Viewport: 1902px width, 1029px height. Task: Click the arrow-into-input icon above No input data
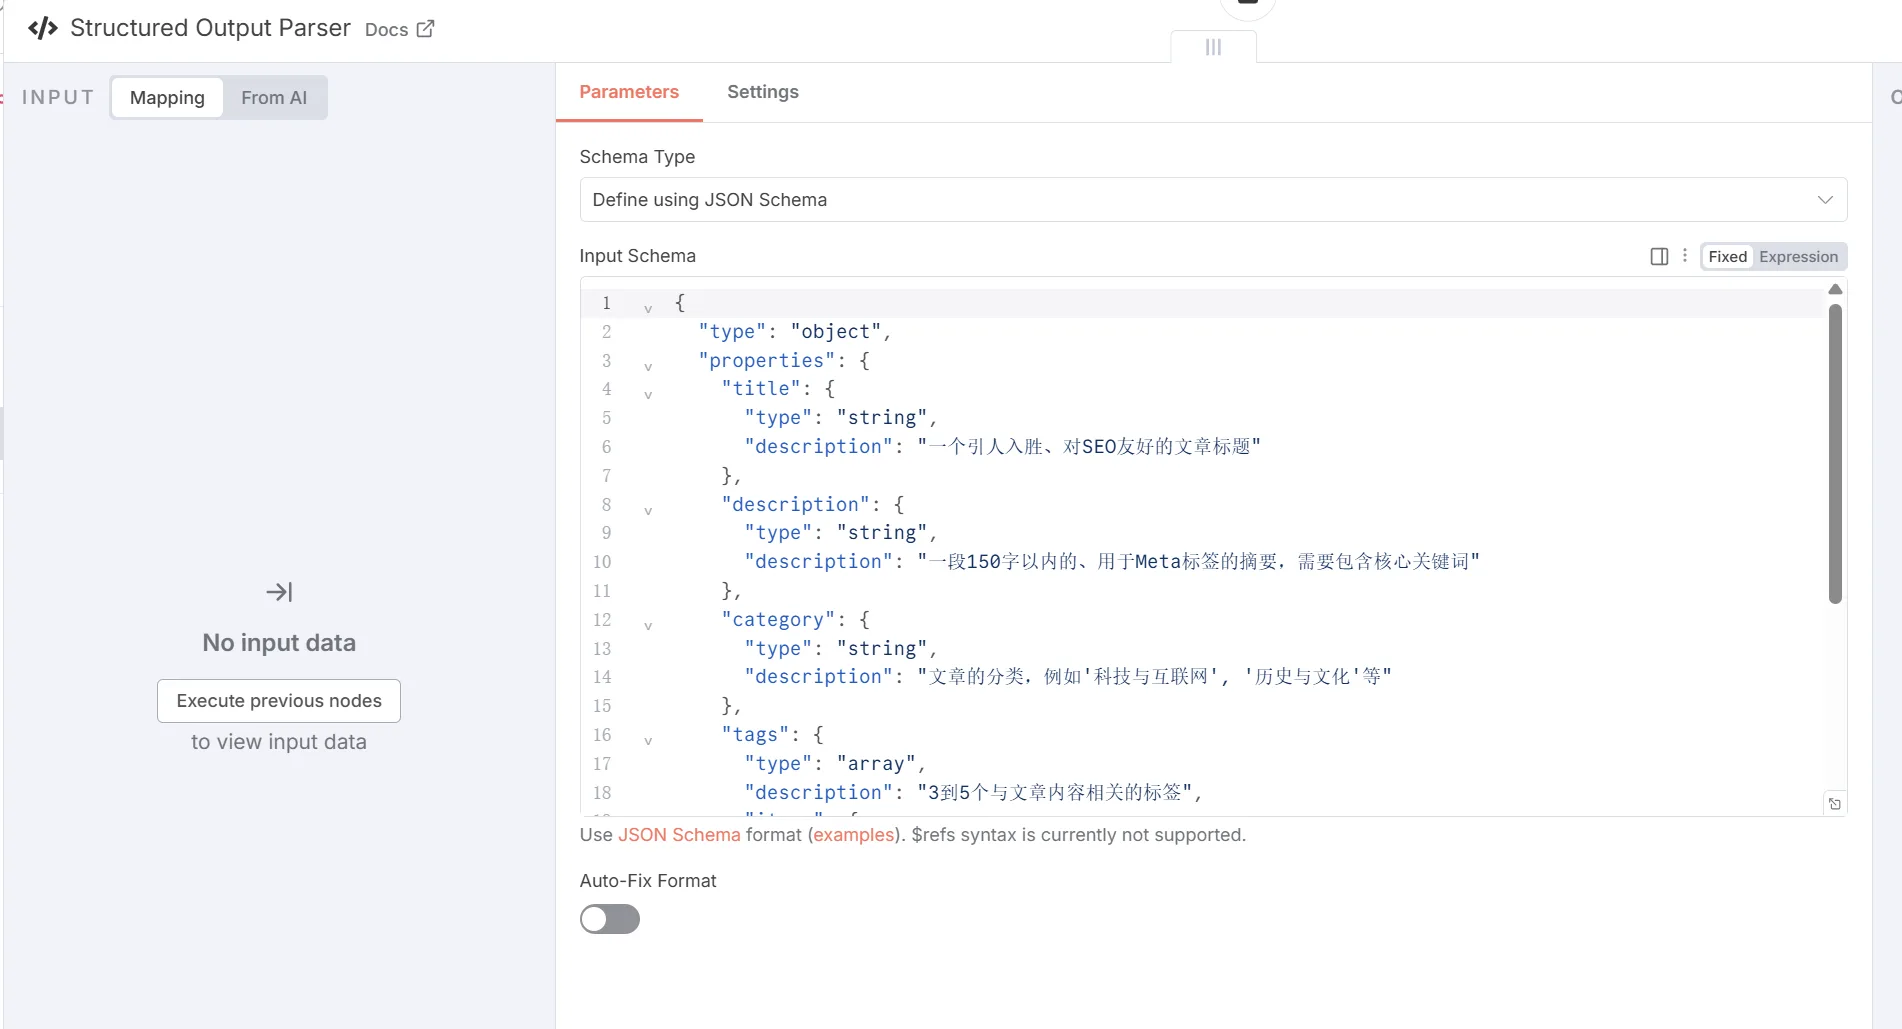279,592
